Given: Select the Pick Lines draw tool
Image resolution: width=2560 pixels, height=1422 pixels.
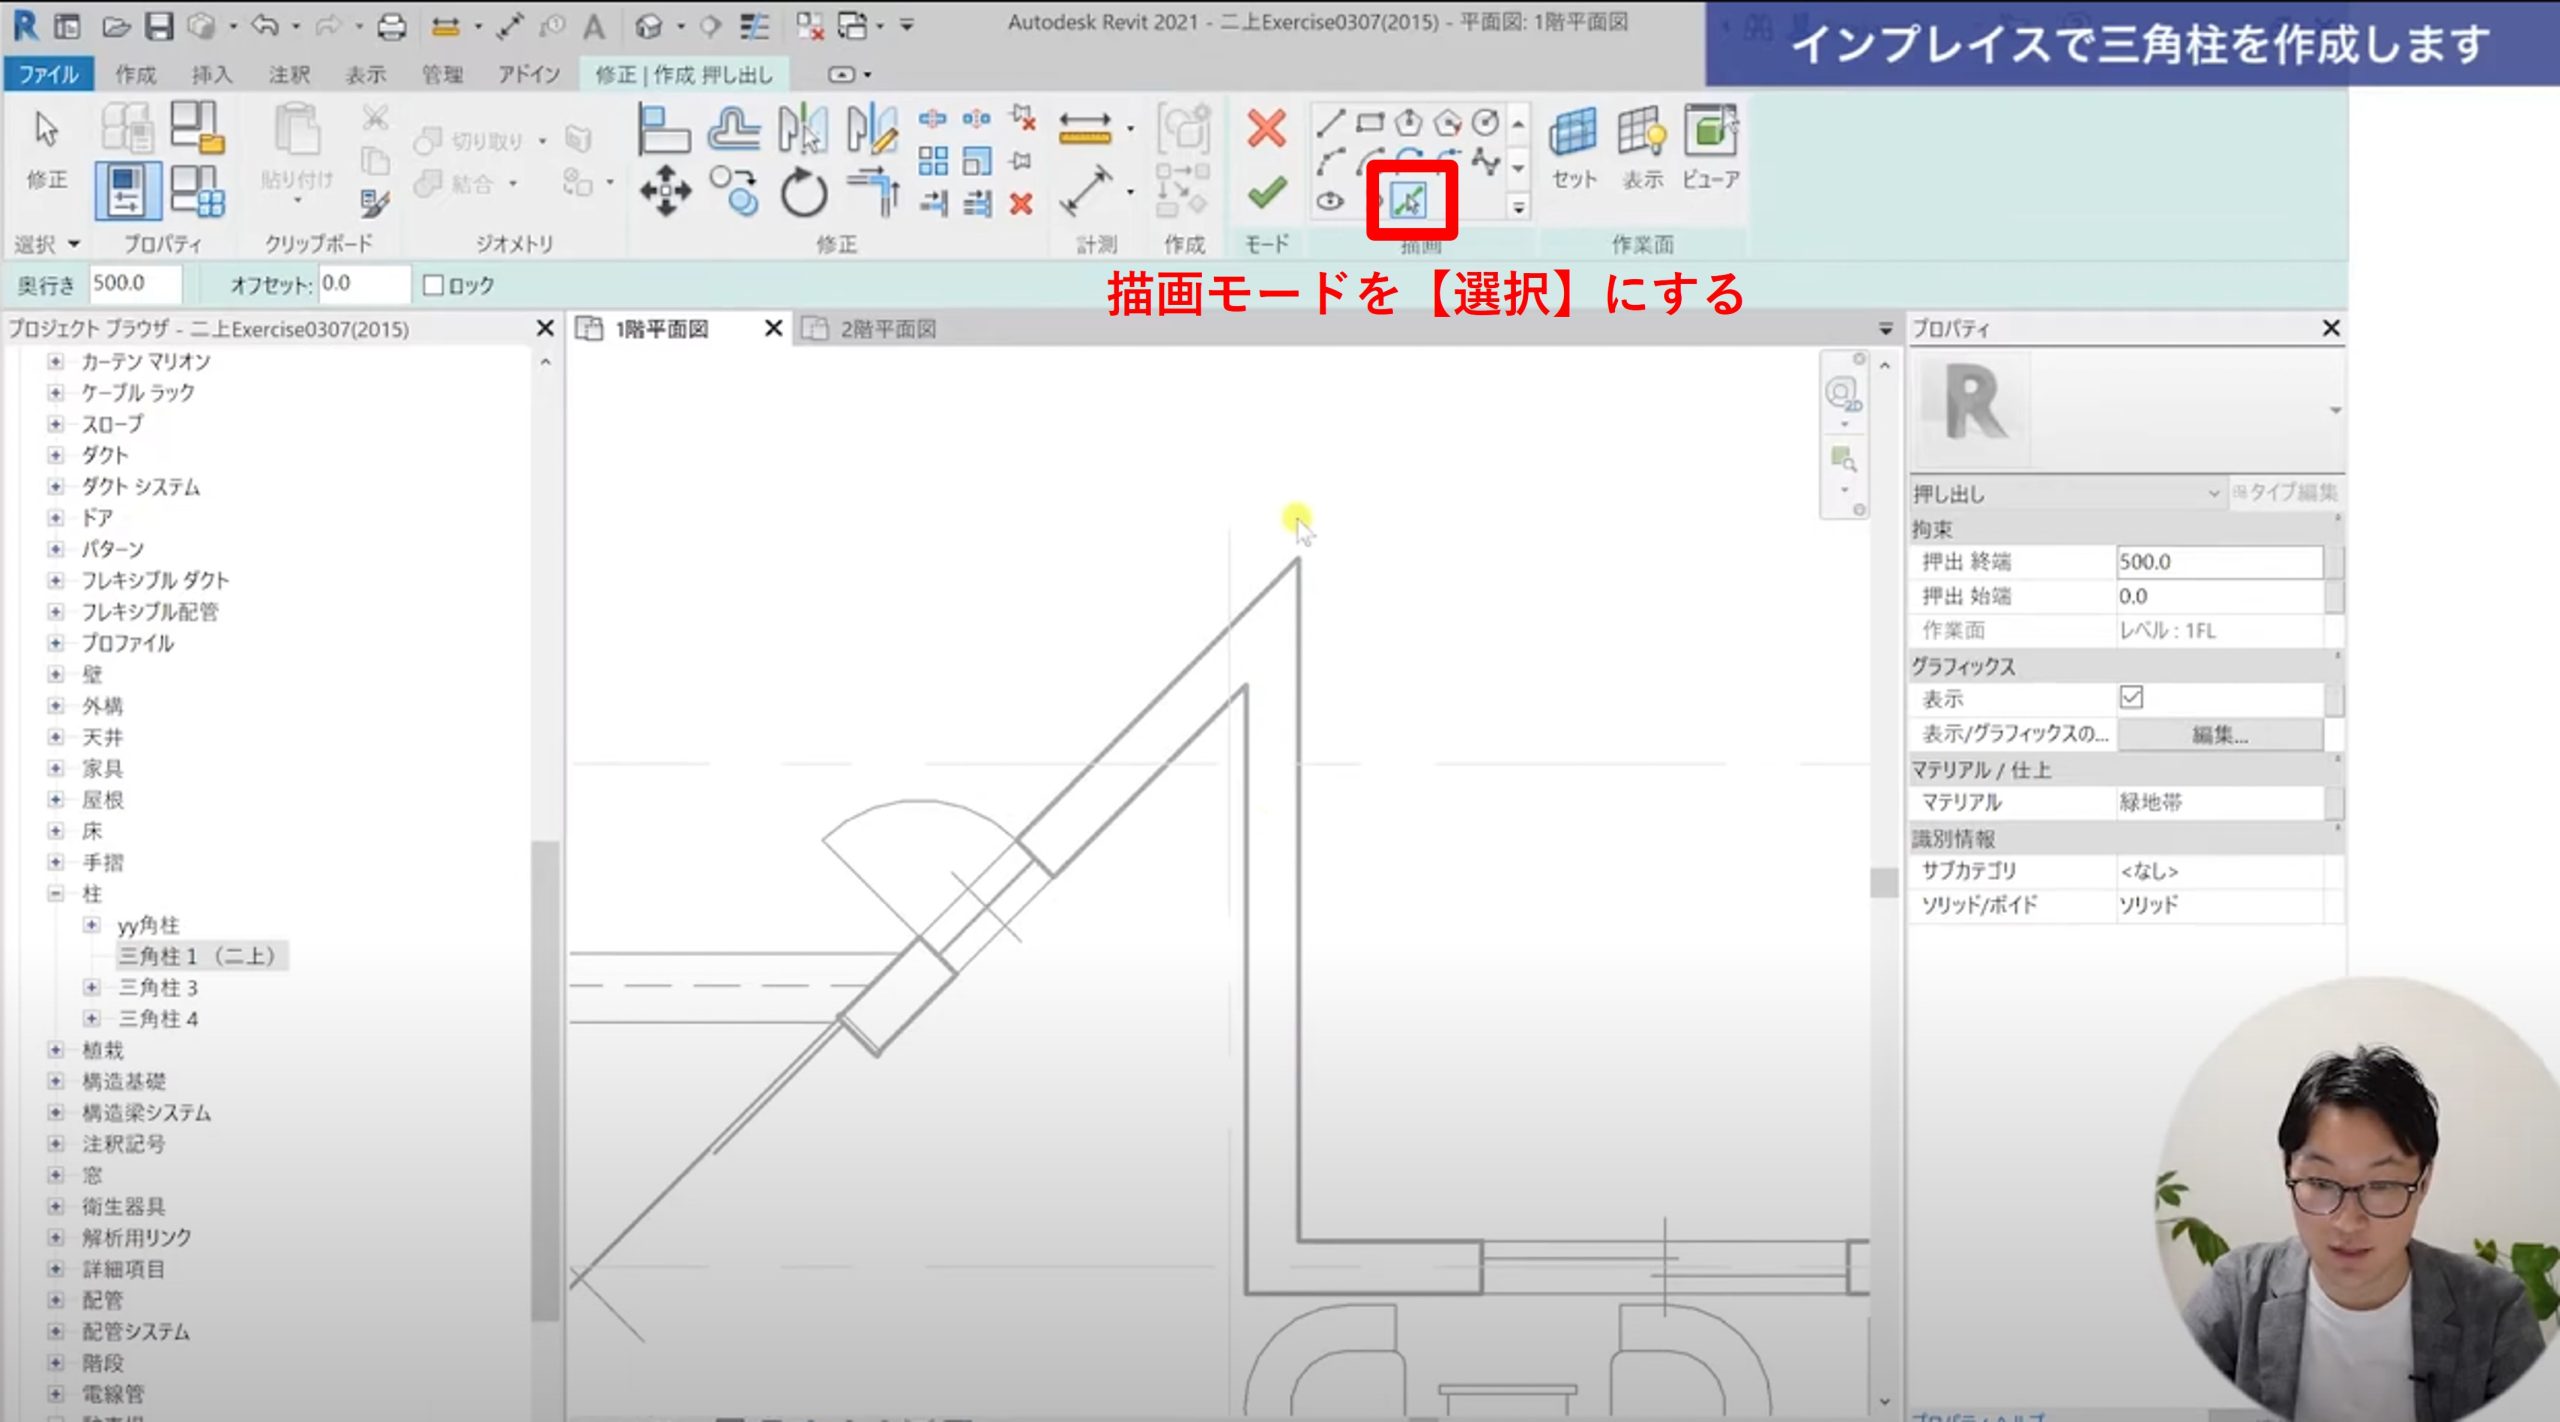Looking at the screenshot, I should pyautogui.click(x=1409, y=202).
